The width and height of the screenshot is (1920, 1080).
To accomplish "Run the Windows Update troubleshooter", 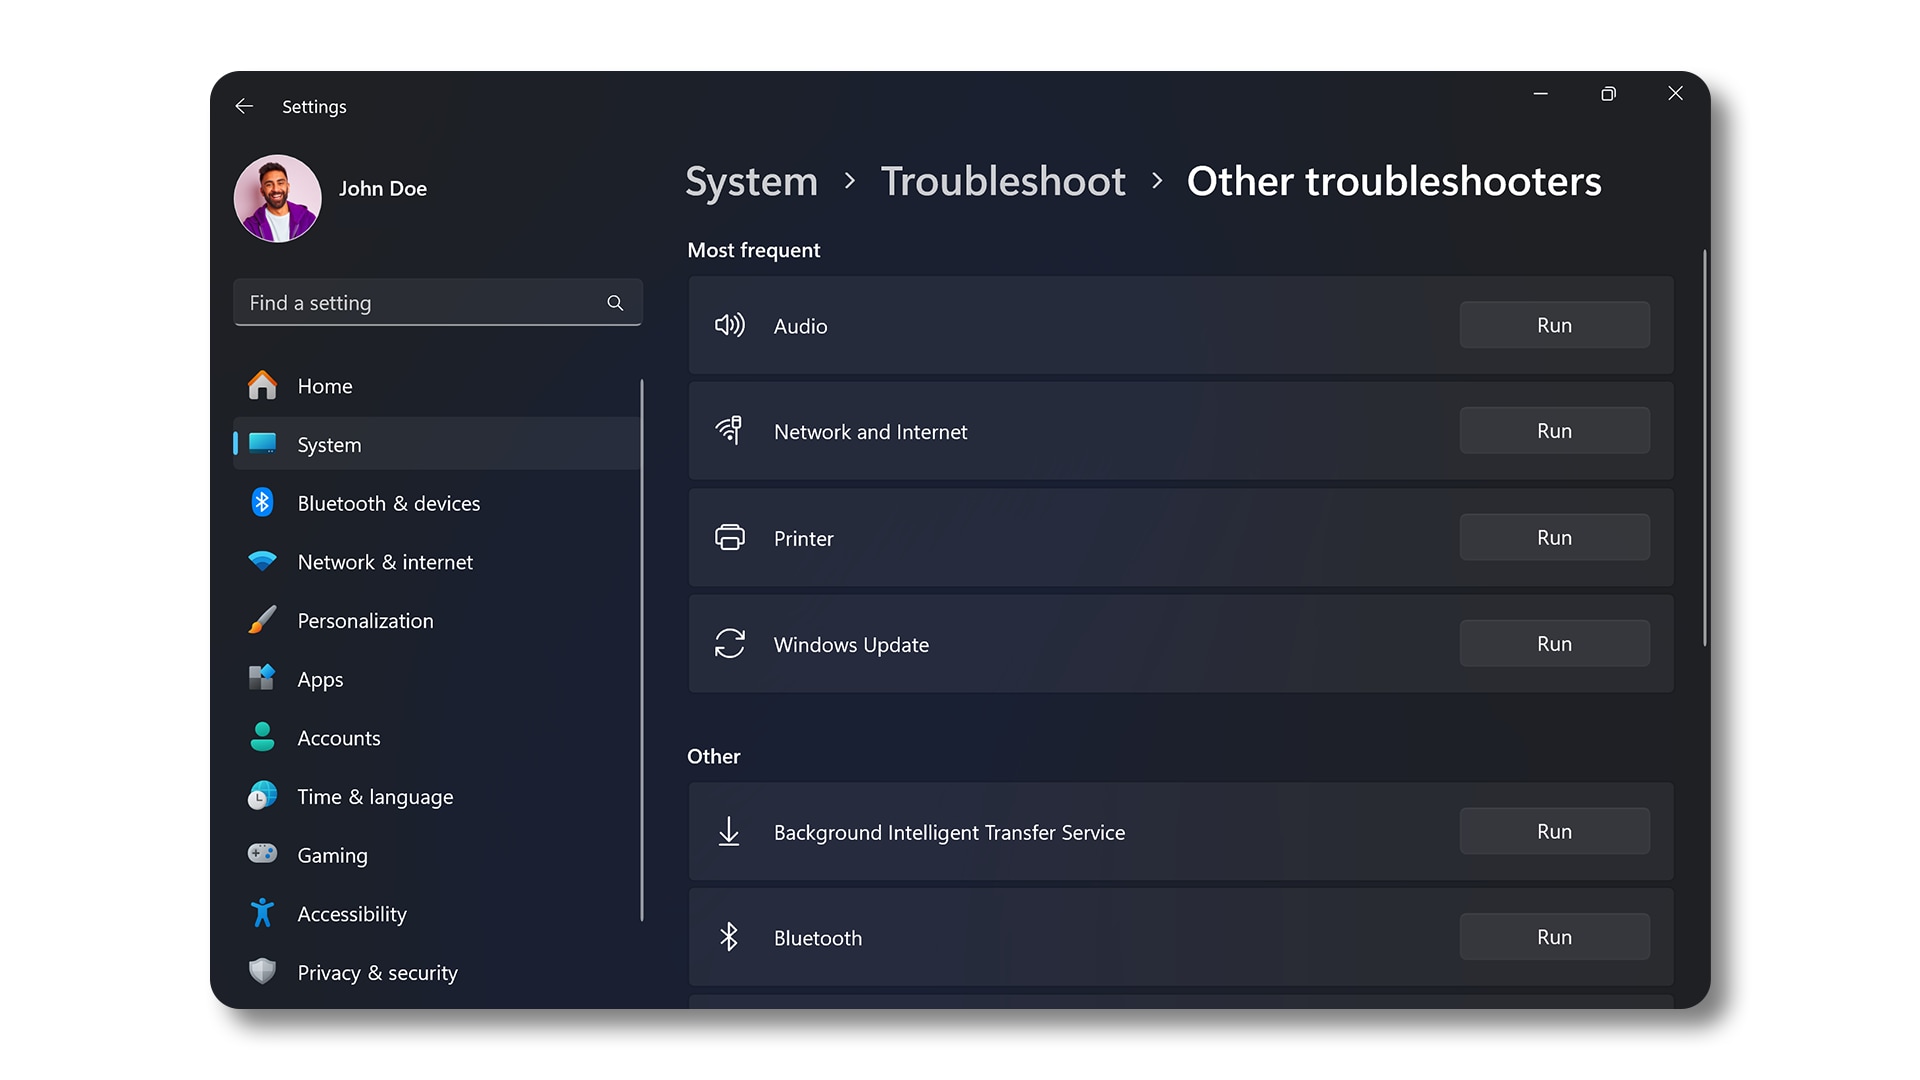I will 1555,644.
